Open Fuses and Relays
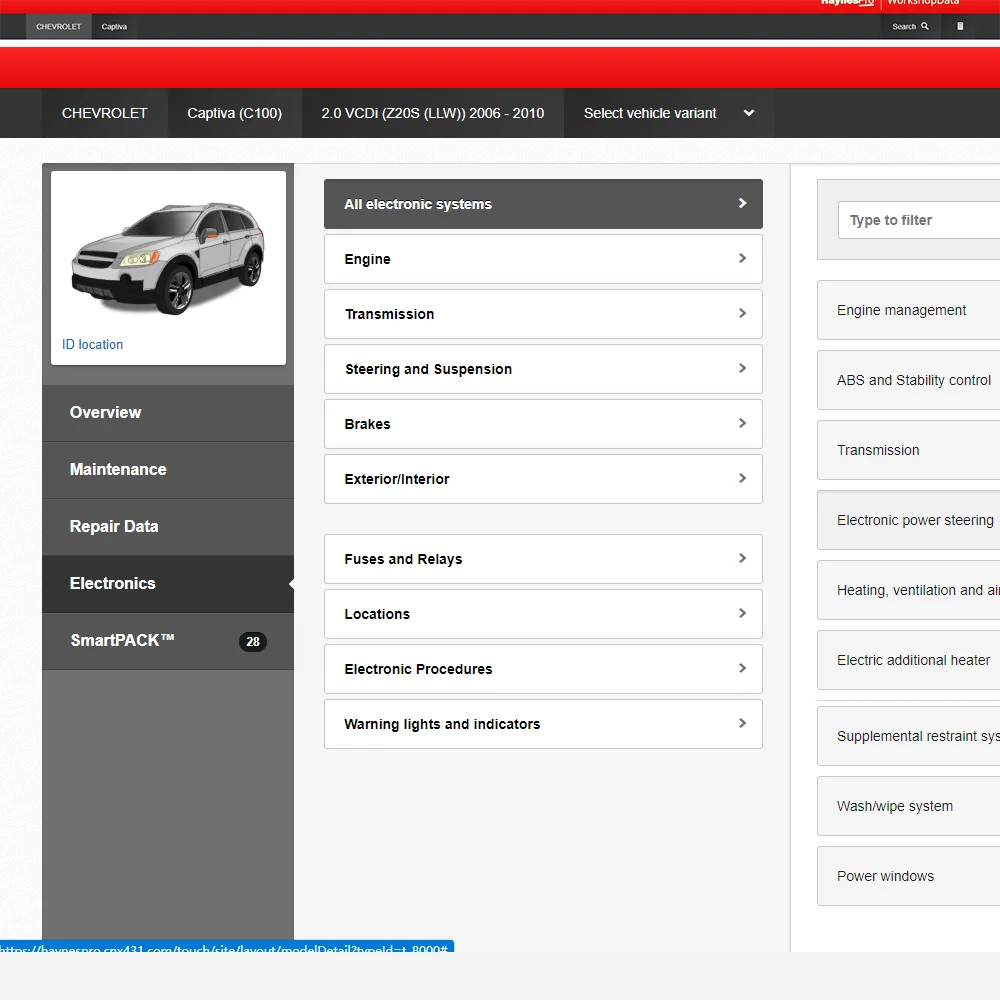1000x1000 pixels. tap(543, 559)
